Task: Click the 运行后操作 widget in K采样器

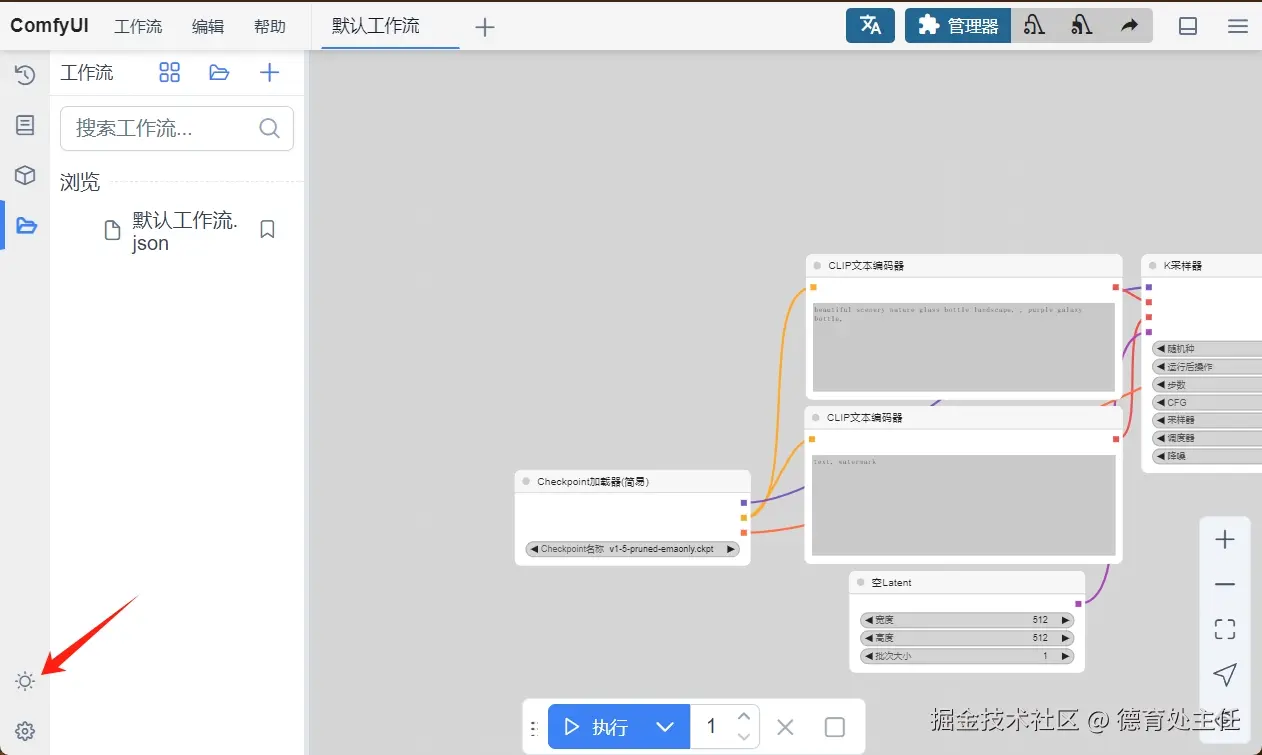Action: [x=1207, y=367]
